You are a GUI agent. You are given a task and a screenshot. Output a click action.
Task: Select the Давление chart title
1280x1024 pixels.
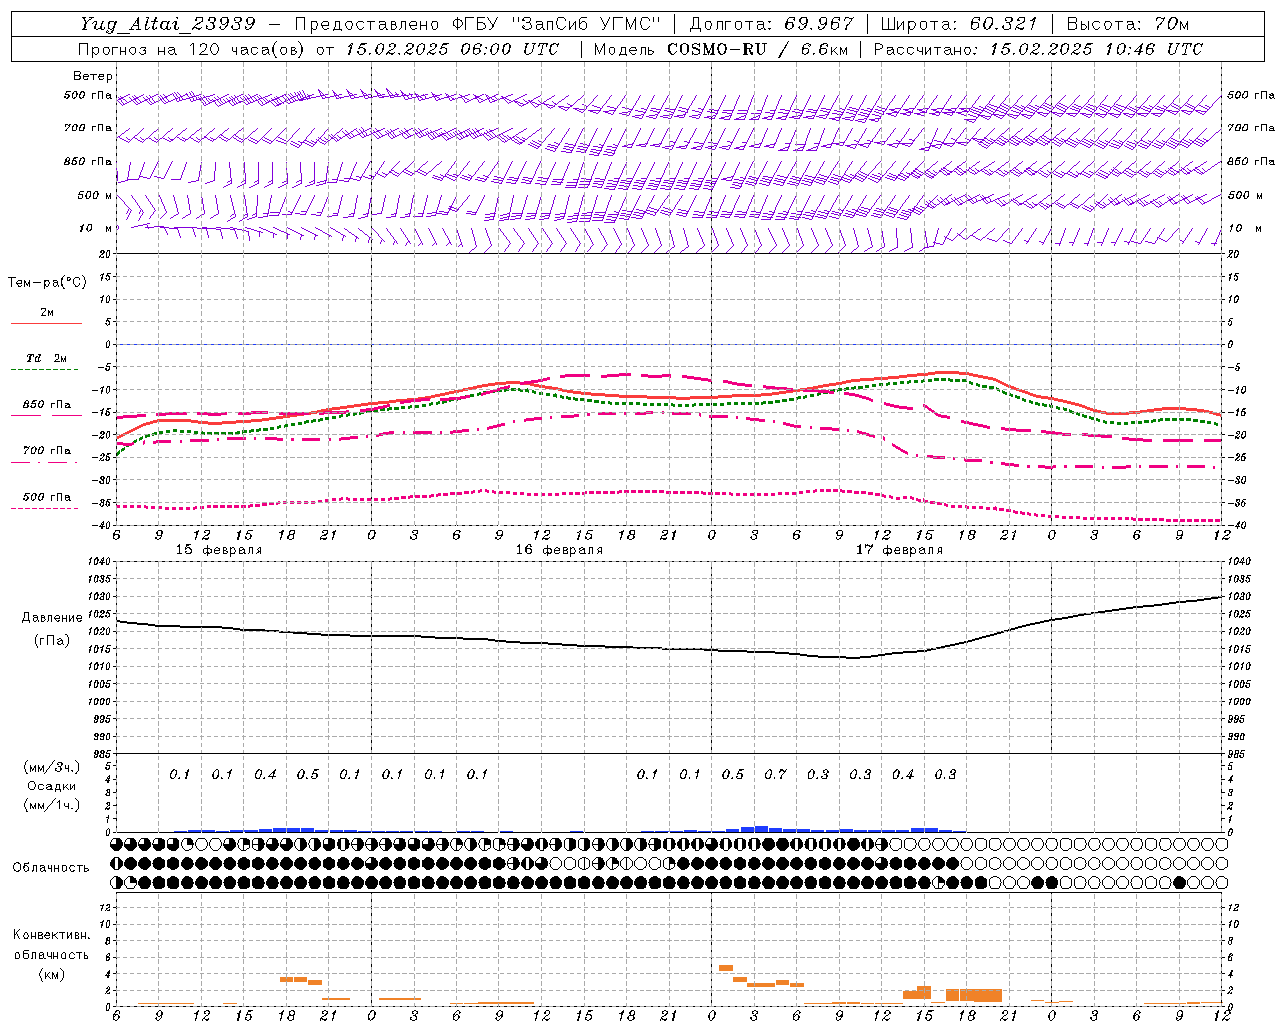coord(52,618)
